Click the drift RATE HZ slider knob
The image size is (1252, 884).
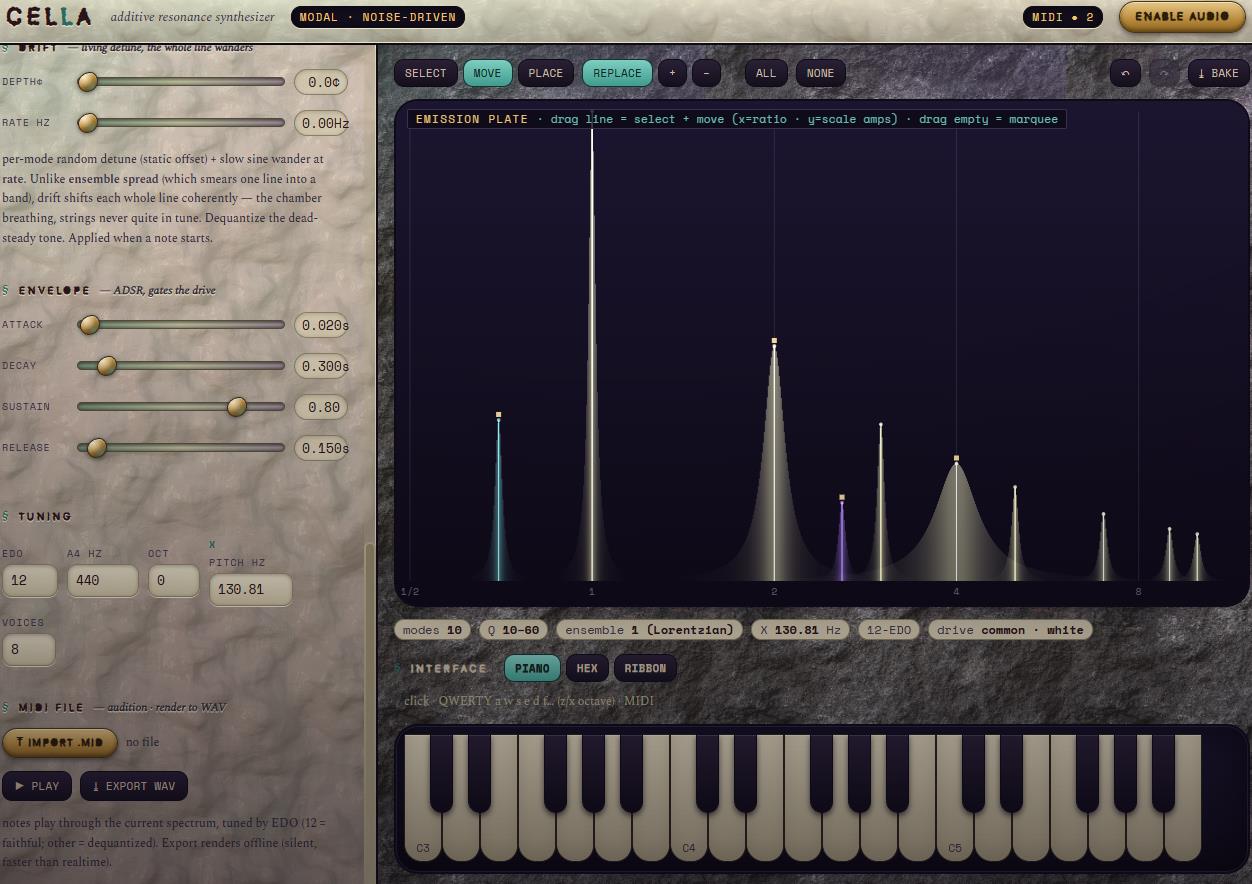coord(88,123)
